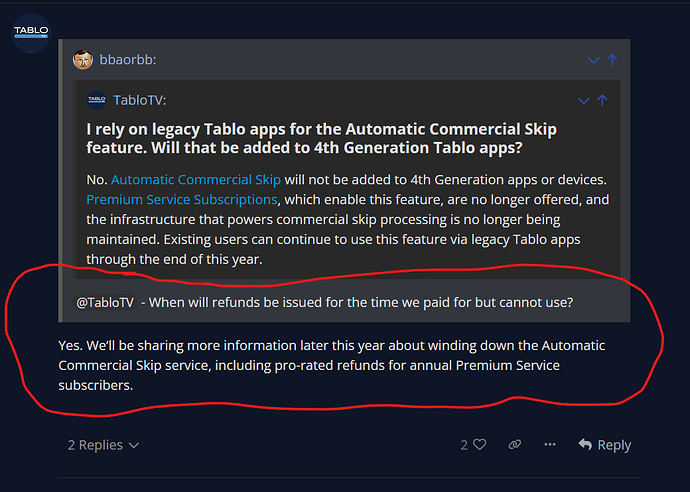
Task: Click the Reply button
Action: tap(605, 445)
